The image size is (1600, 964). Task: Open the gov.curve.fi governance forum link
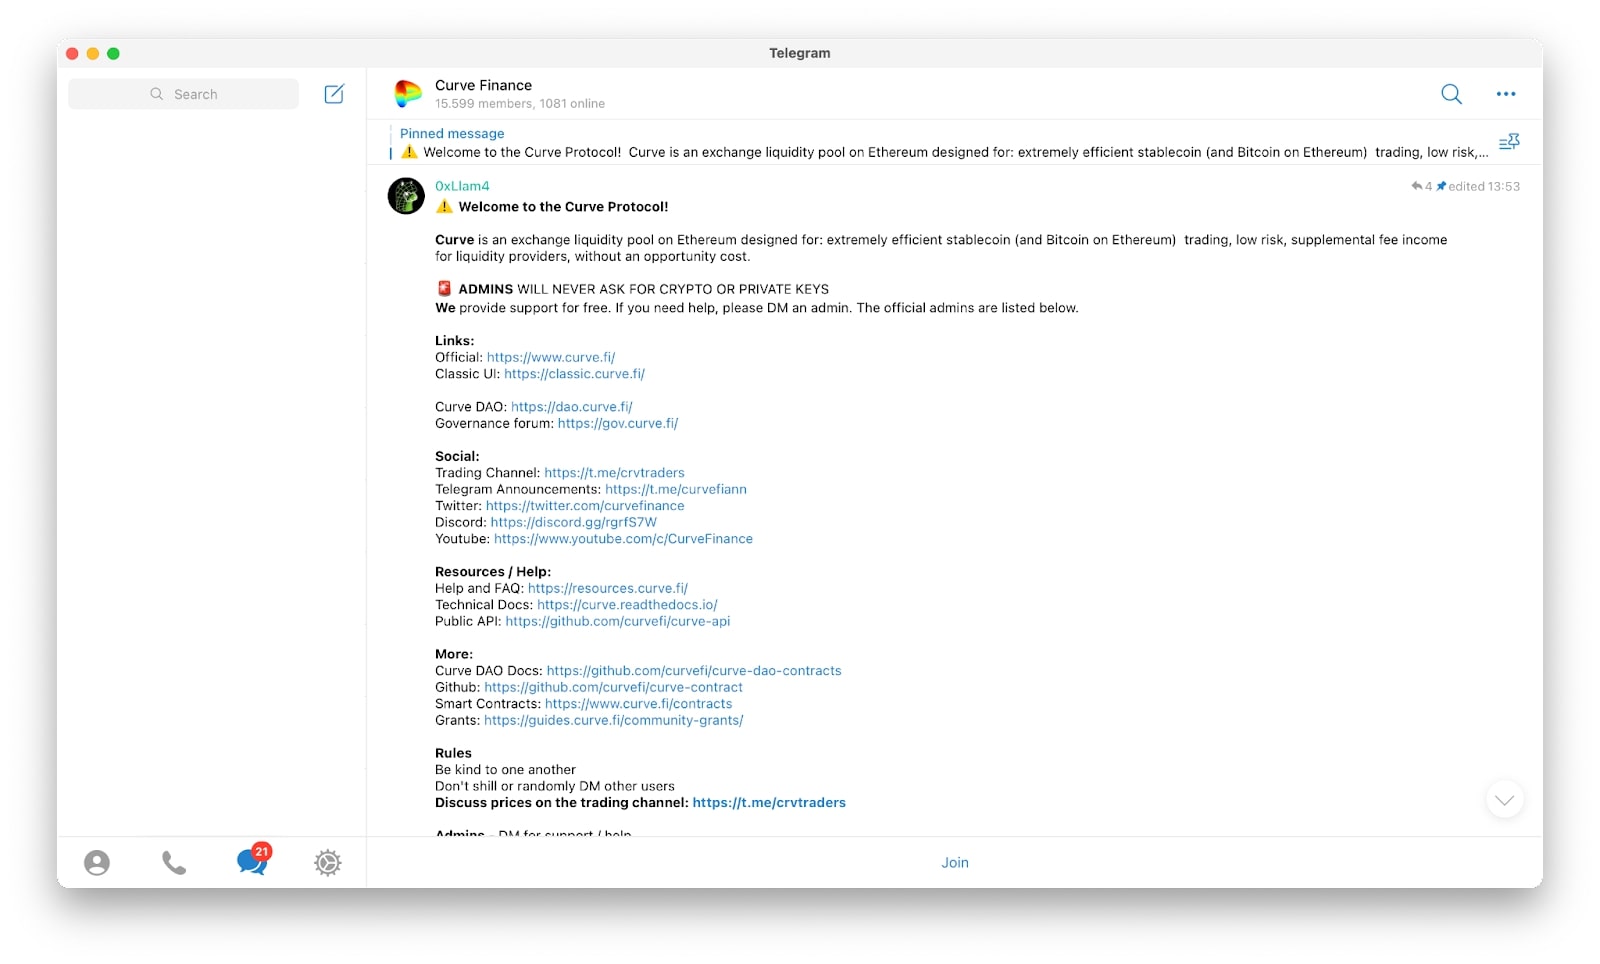click(x=618, y=424)
